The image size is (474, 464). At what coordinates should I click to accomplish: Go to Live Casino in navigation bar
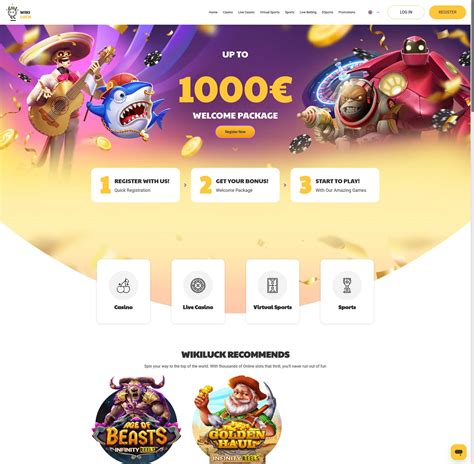point(246,12)
